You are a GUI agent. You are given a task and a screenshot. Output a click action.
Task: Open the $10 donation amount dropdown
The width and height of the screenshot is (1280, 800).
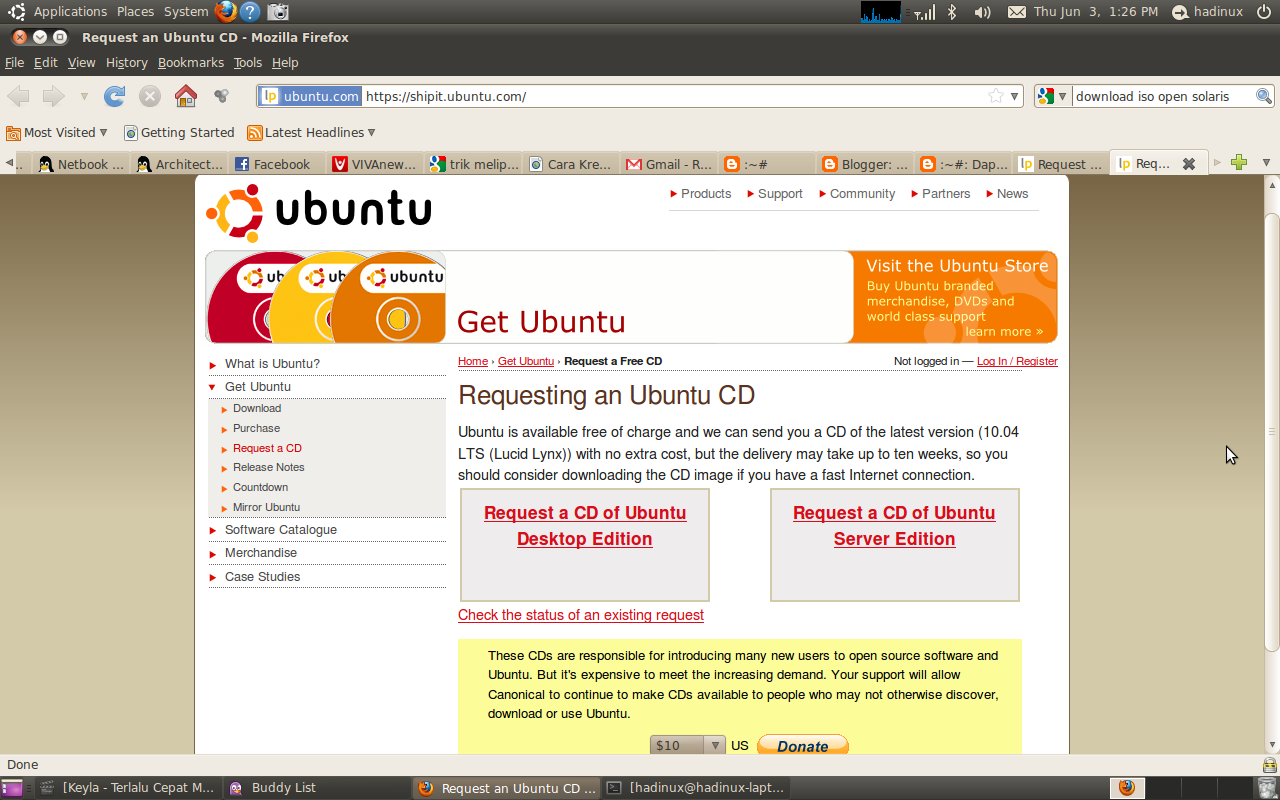pyautogui.click(x=713, y=745)
